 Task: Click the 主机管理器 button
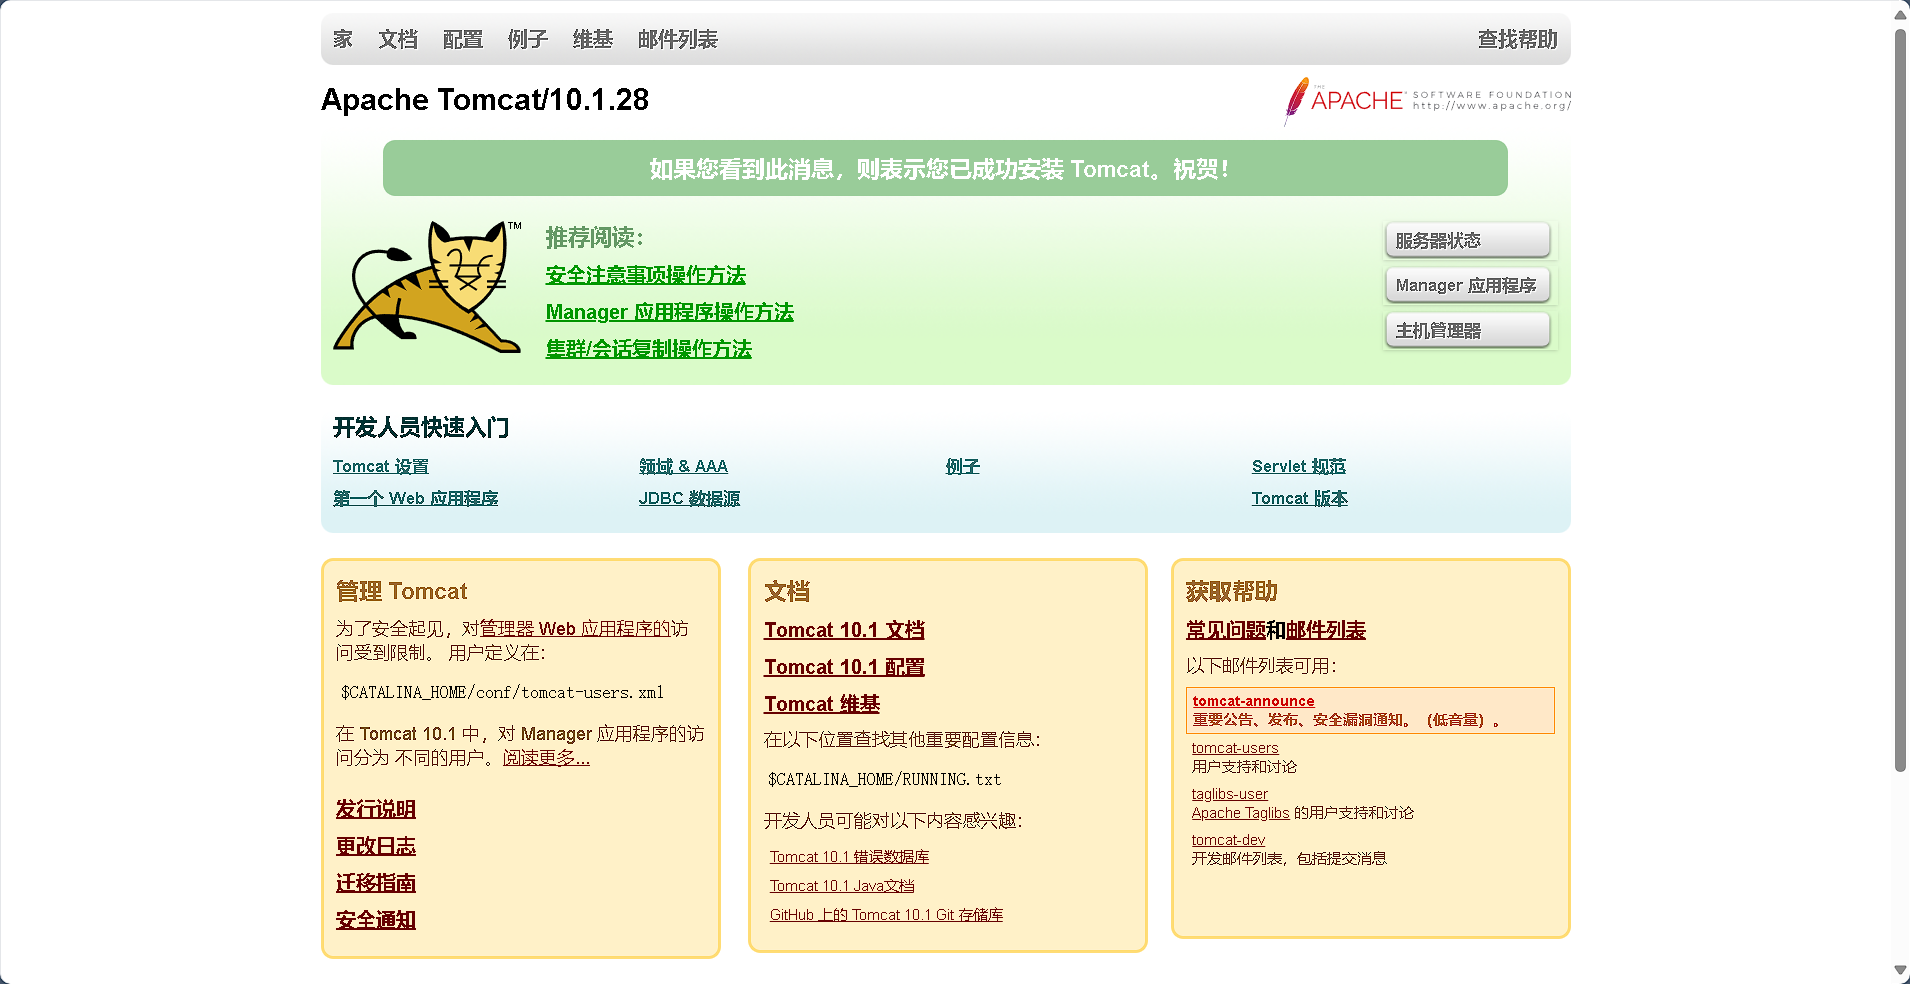pyautogui.click(x=1467, y=330)
